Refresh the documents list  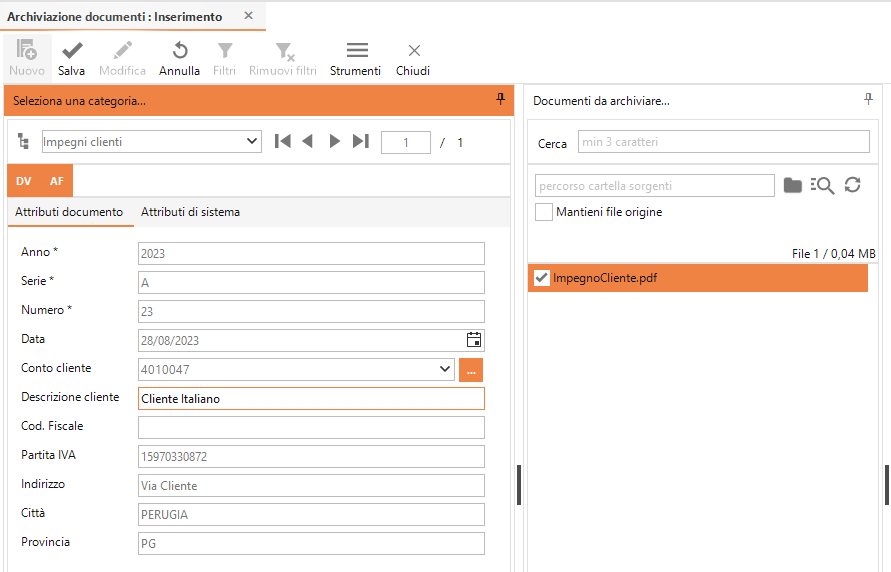[x=852, y=185]
